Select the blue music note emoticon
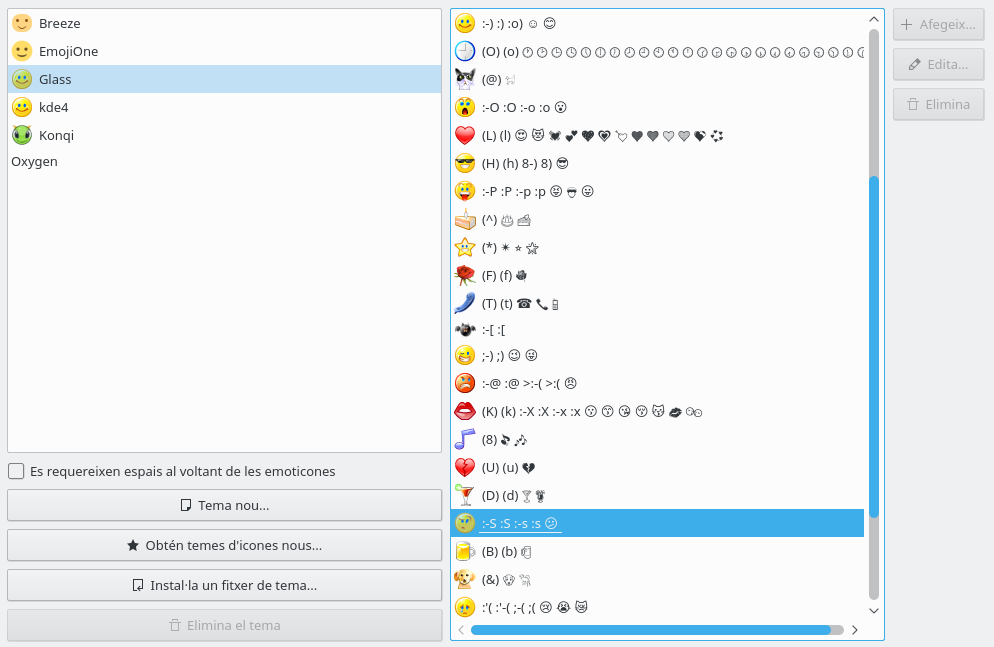 tap(465, 439)
